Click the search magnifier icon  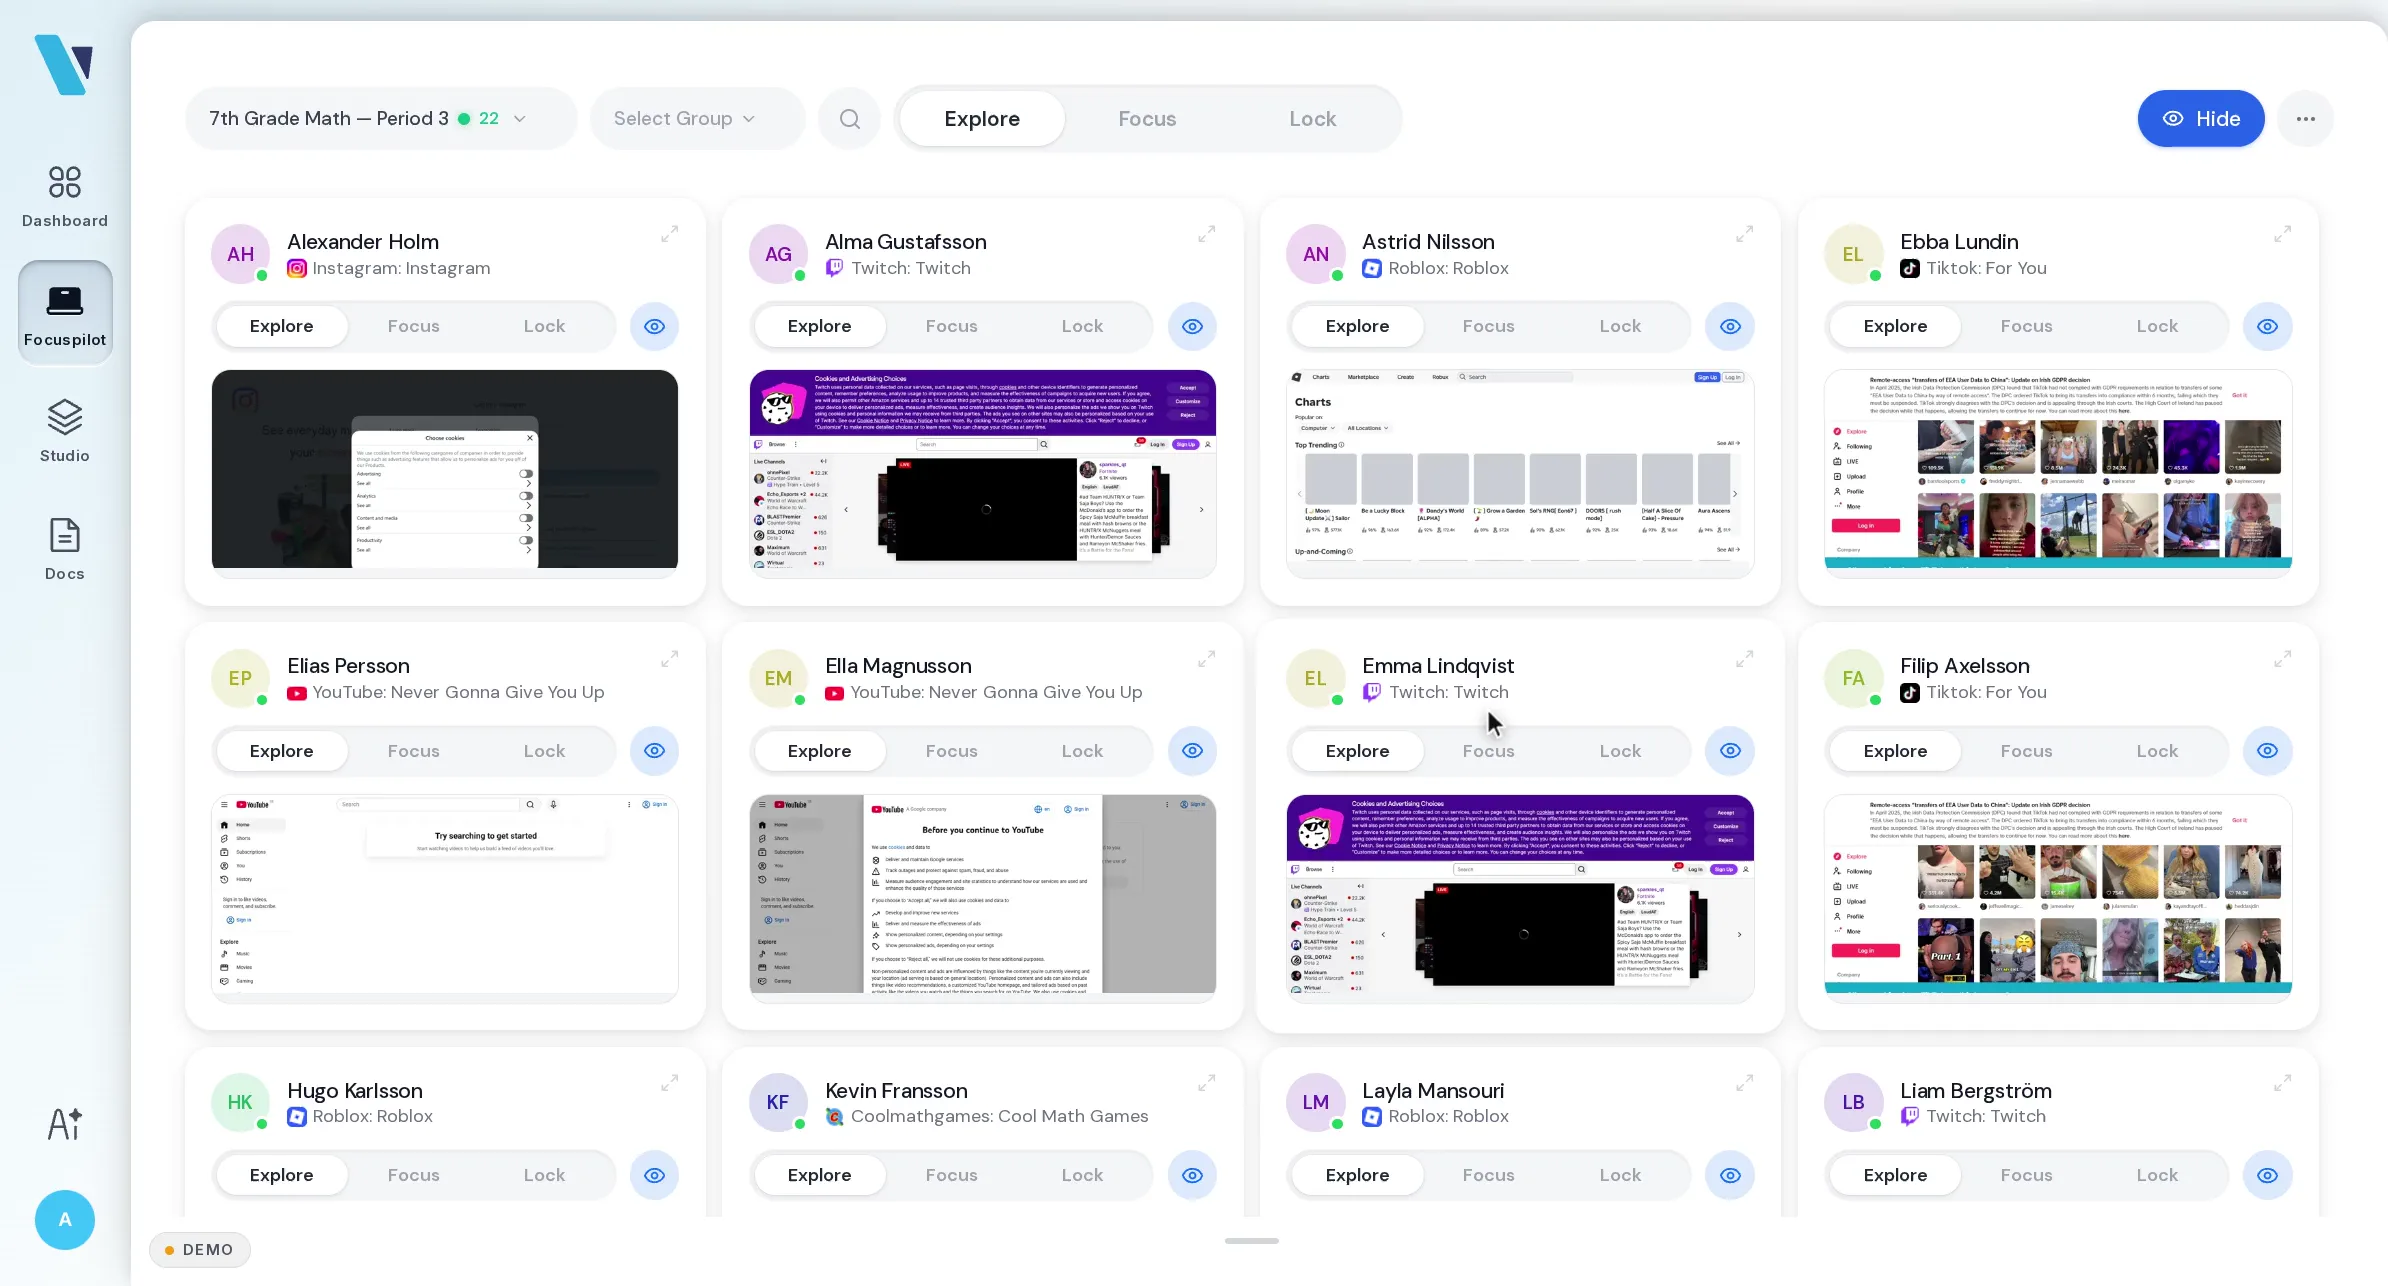(850, 119)
